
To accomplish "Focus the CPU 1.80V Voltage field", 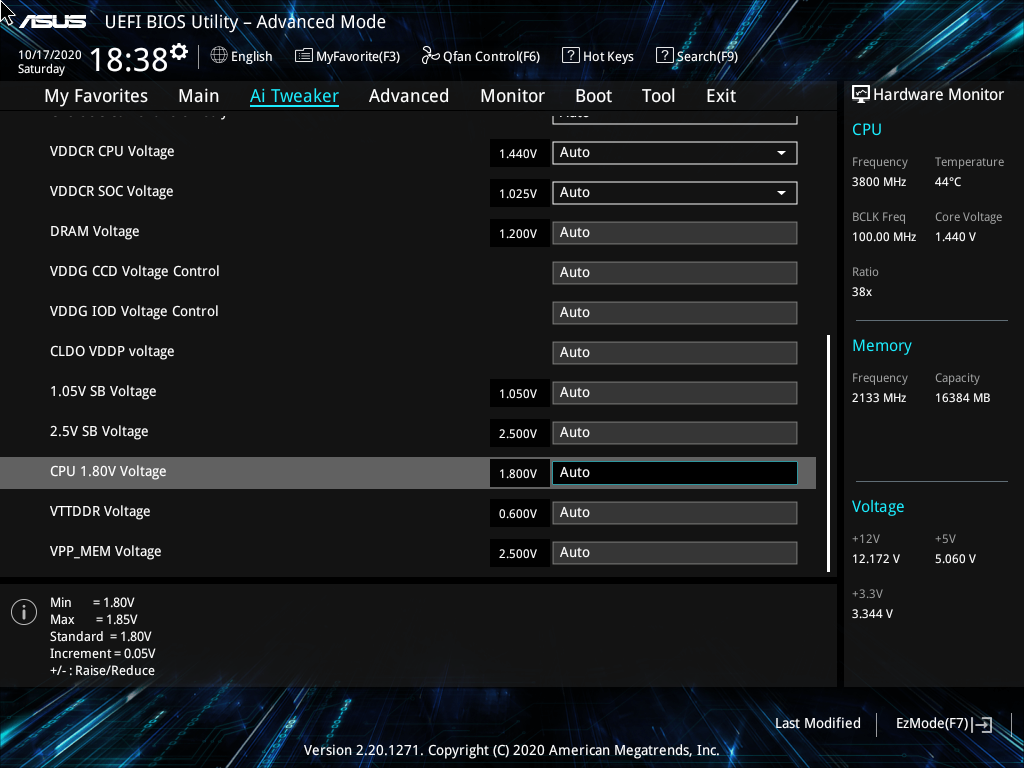I will coord(675,473).
